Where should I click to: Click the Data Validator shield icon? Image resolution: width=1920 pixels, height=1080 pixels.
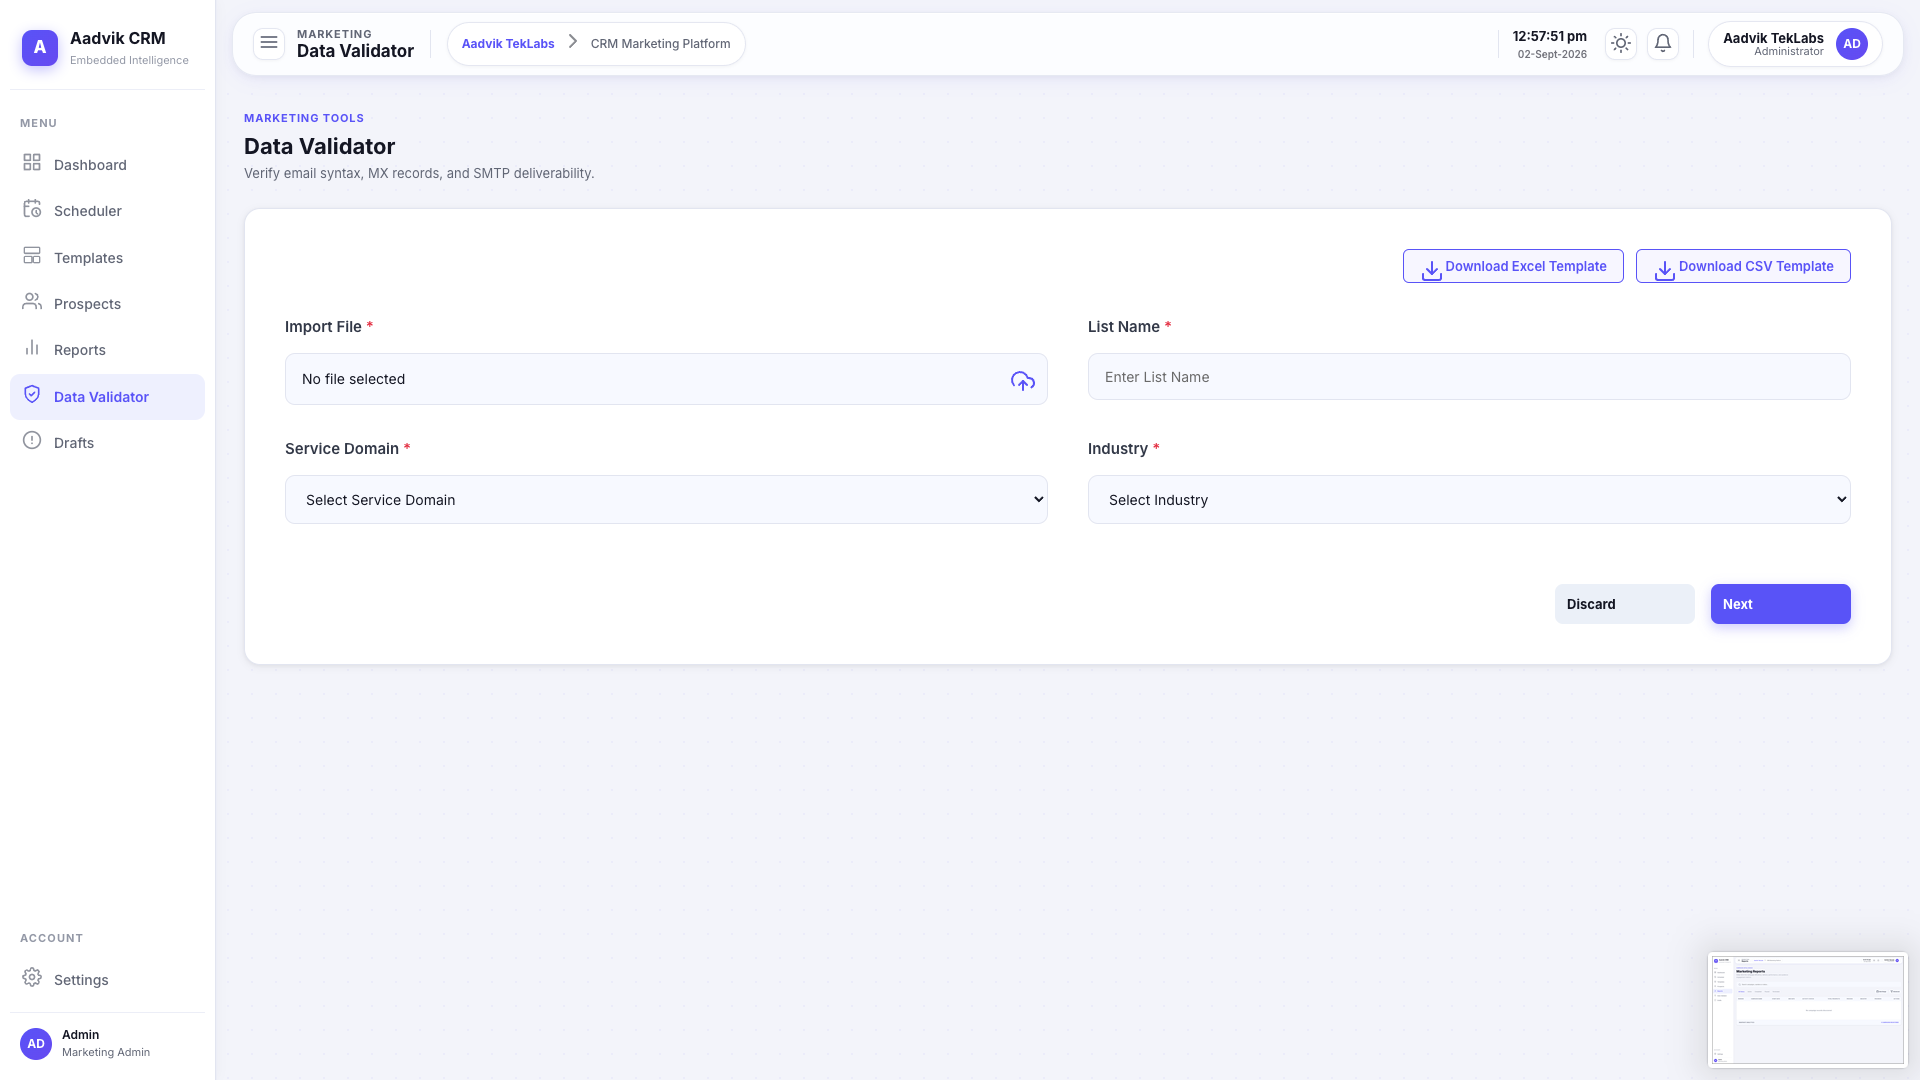click(32, 395)
